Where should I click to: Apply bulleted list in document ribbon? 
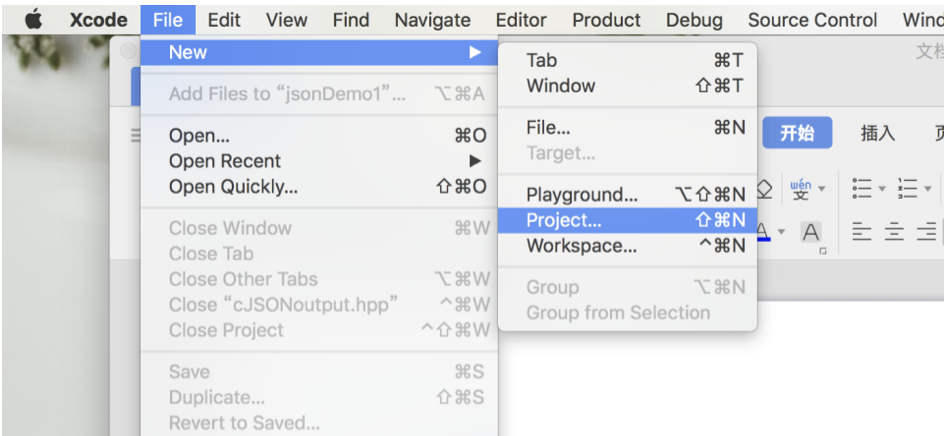click(861, 188)
